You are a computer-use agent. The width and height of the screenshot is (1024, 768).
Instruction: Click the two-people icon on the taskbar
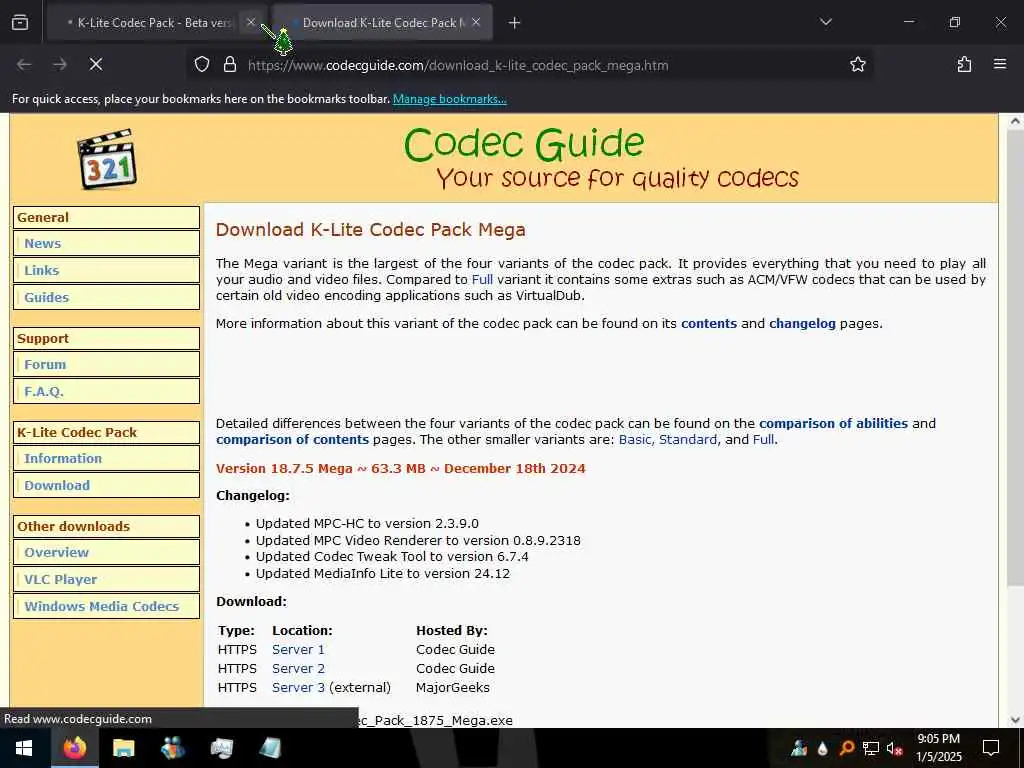click(x=172, y=748)
